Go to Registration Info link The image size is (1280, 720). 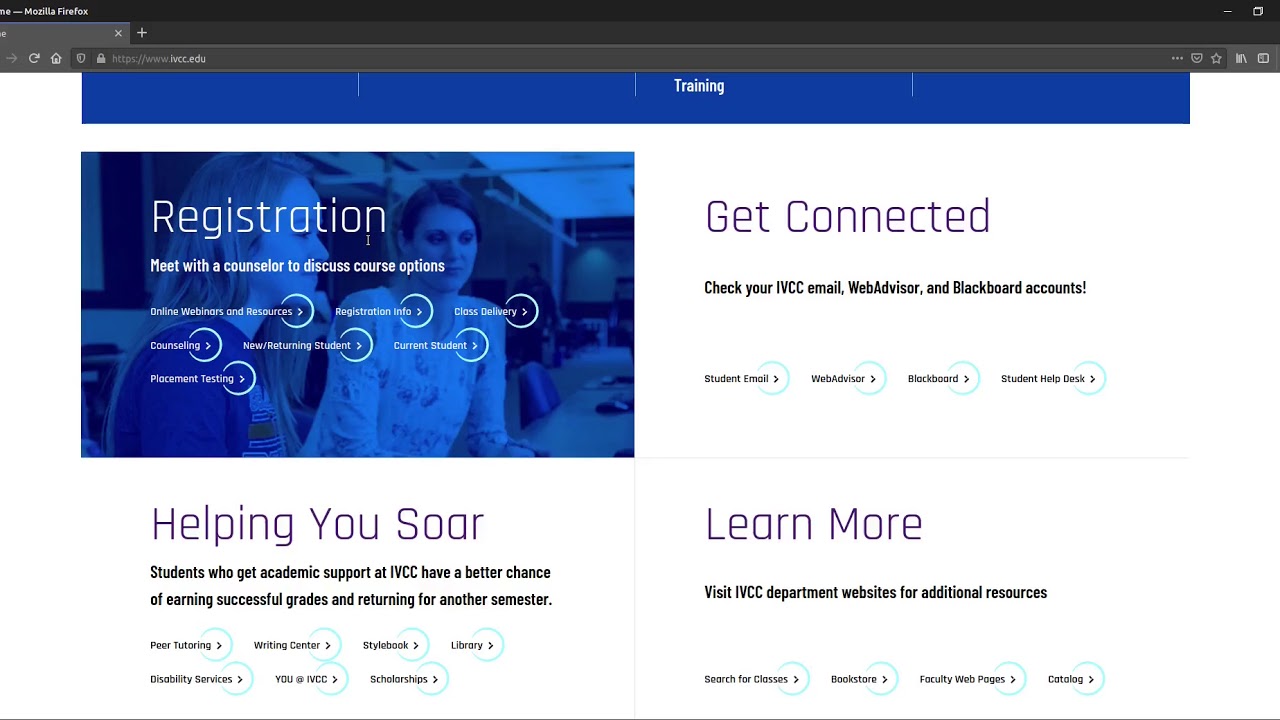(x=382, y=311)
